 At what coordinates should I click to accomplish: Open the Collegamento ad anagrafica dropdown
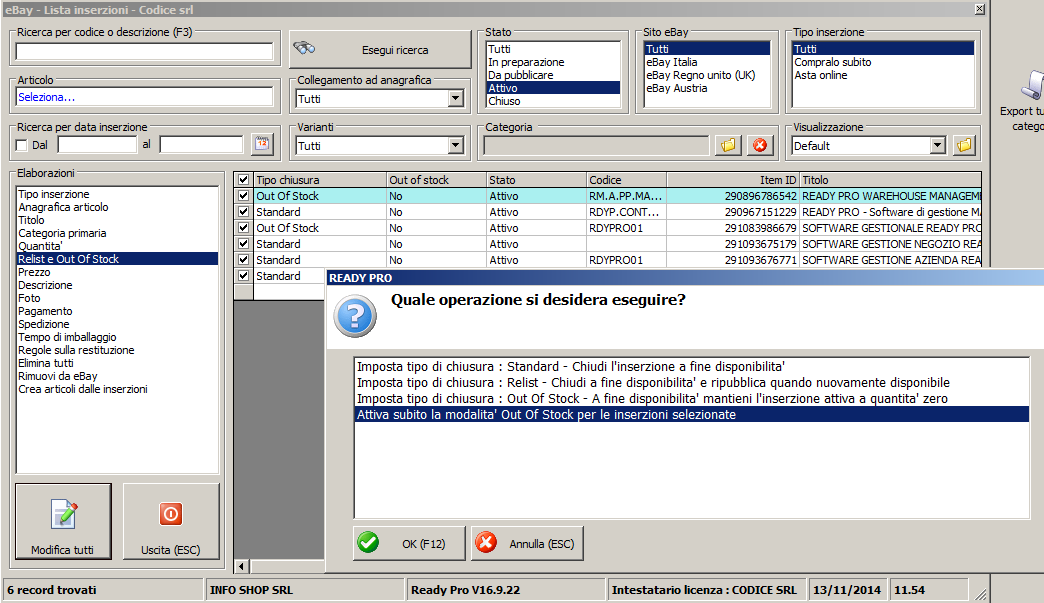pyautogui.click(x=455, y=99)
